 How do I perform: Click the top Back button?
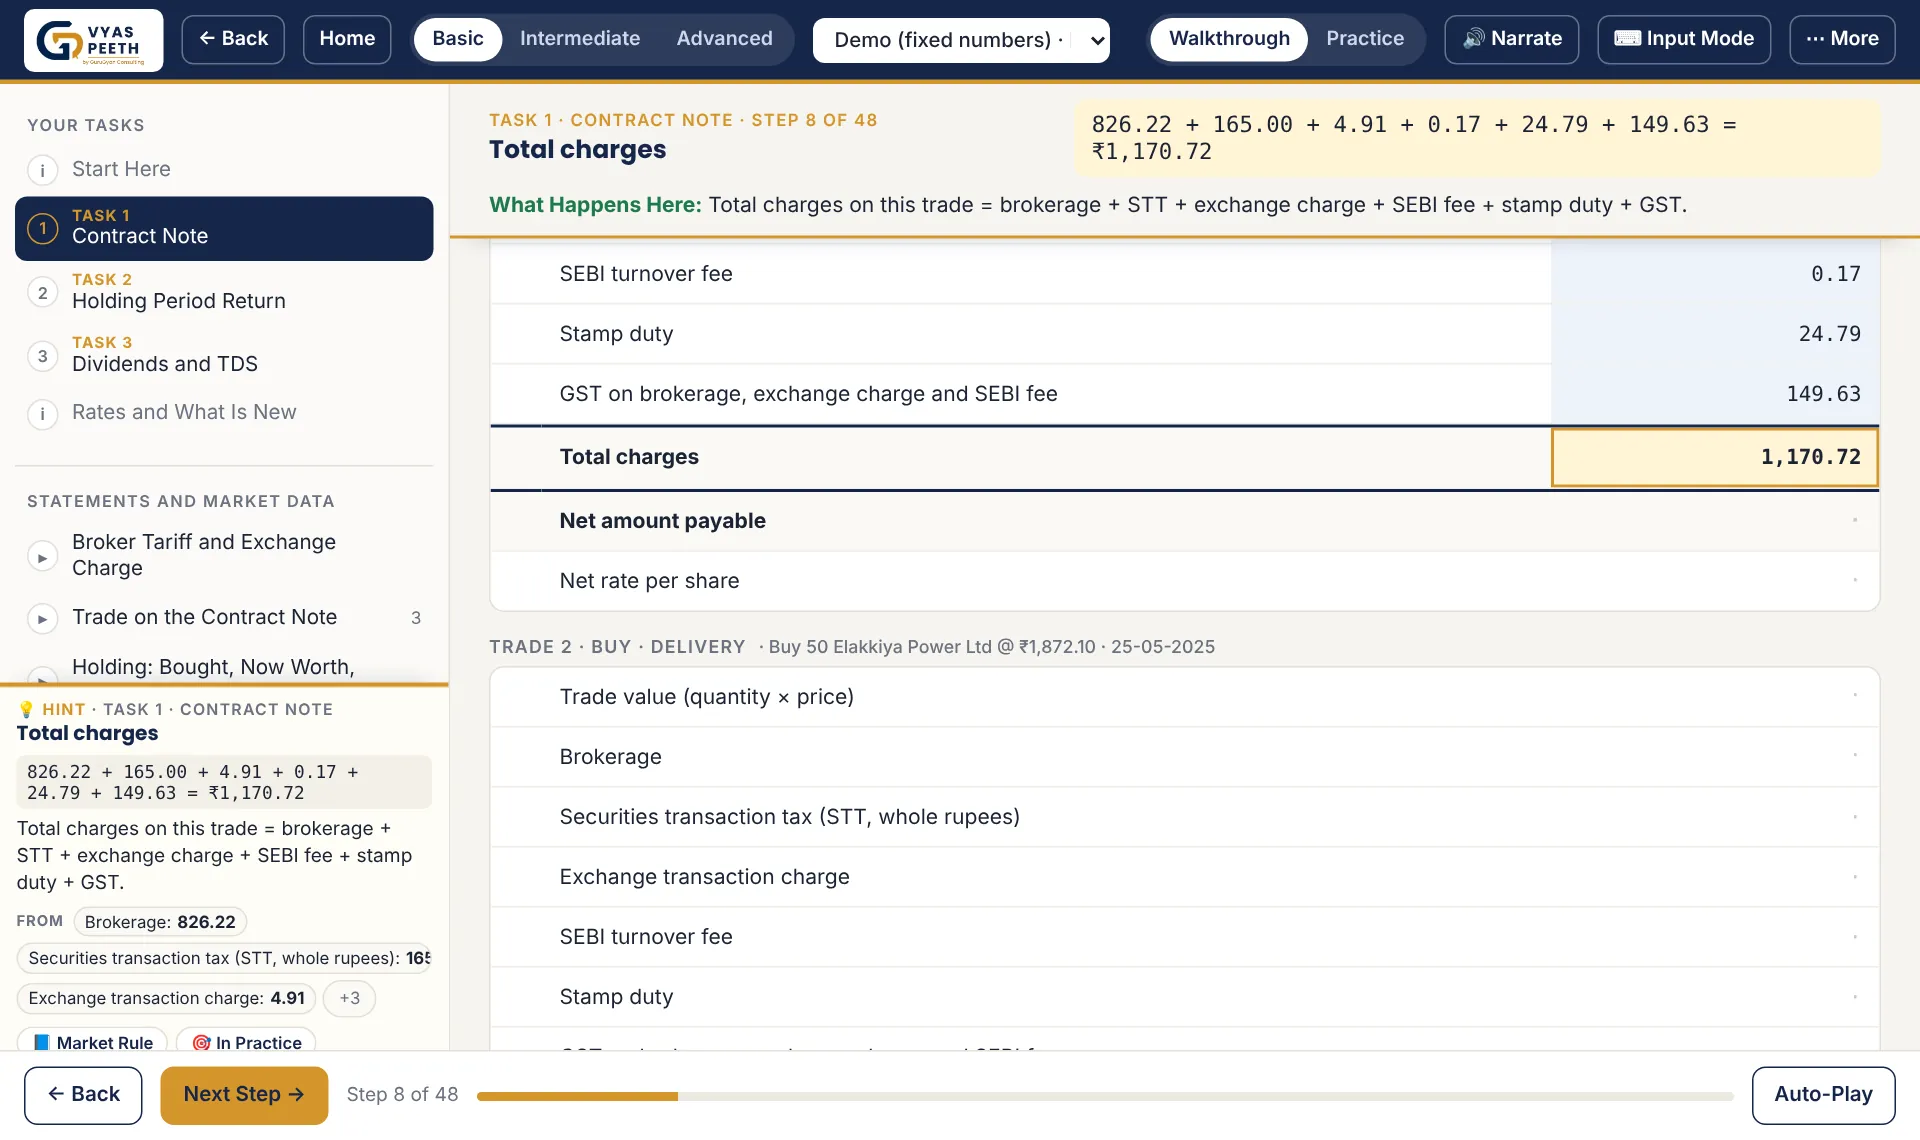233,39
